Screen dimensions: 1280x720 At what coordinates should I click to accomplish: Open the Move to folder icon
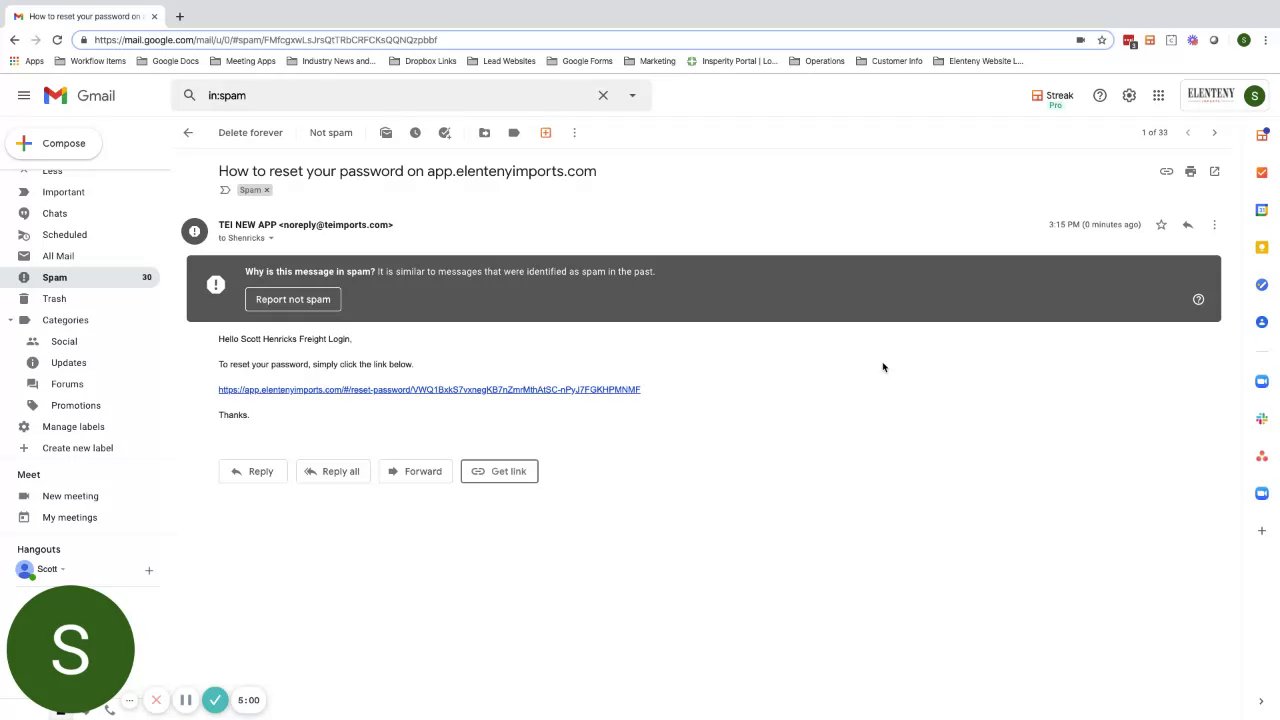(x=484, y=132)
